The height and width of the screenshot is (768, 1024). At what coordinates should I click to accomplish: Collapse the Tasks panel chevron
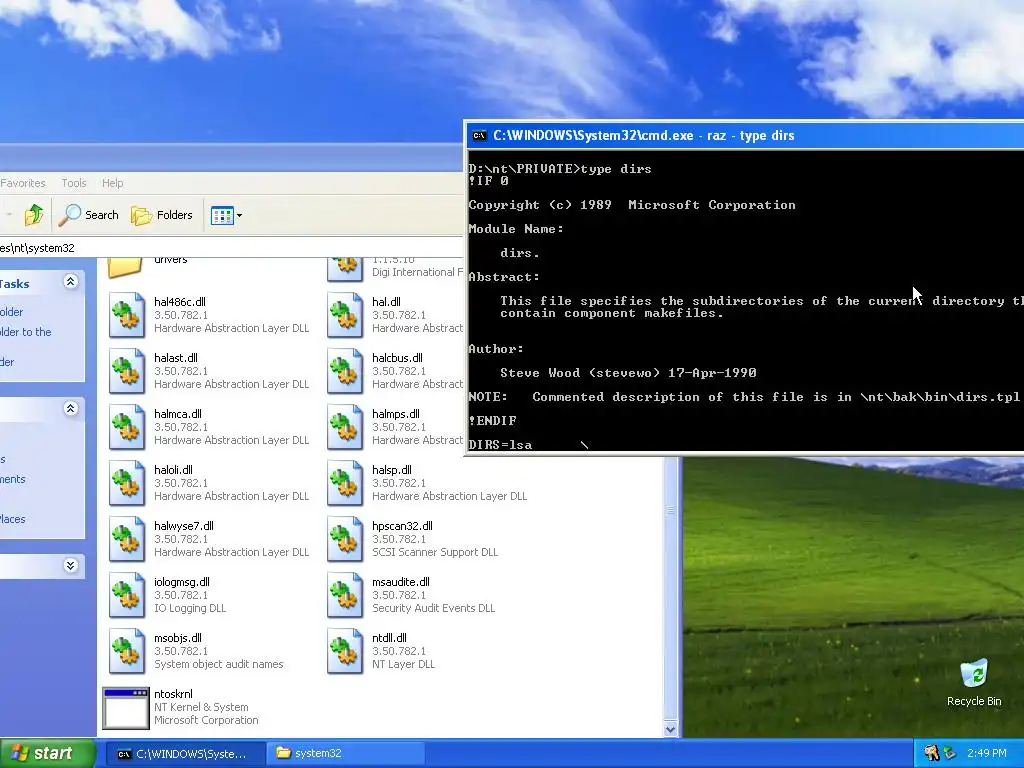point(71,281)
